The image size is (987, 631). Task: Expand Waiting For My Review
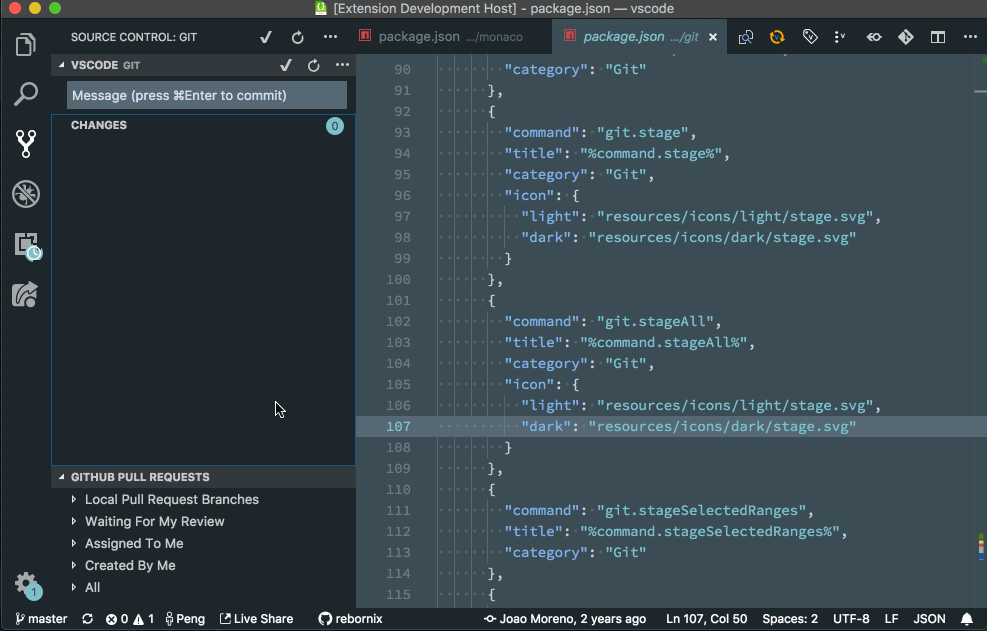[x=74, y=521]
